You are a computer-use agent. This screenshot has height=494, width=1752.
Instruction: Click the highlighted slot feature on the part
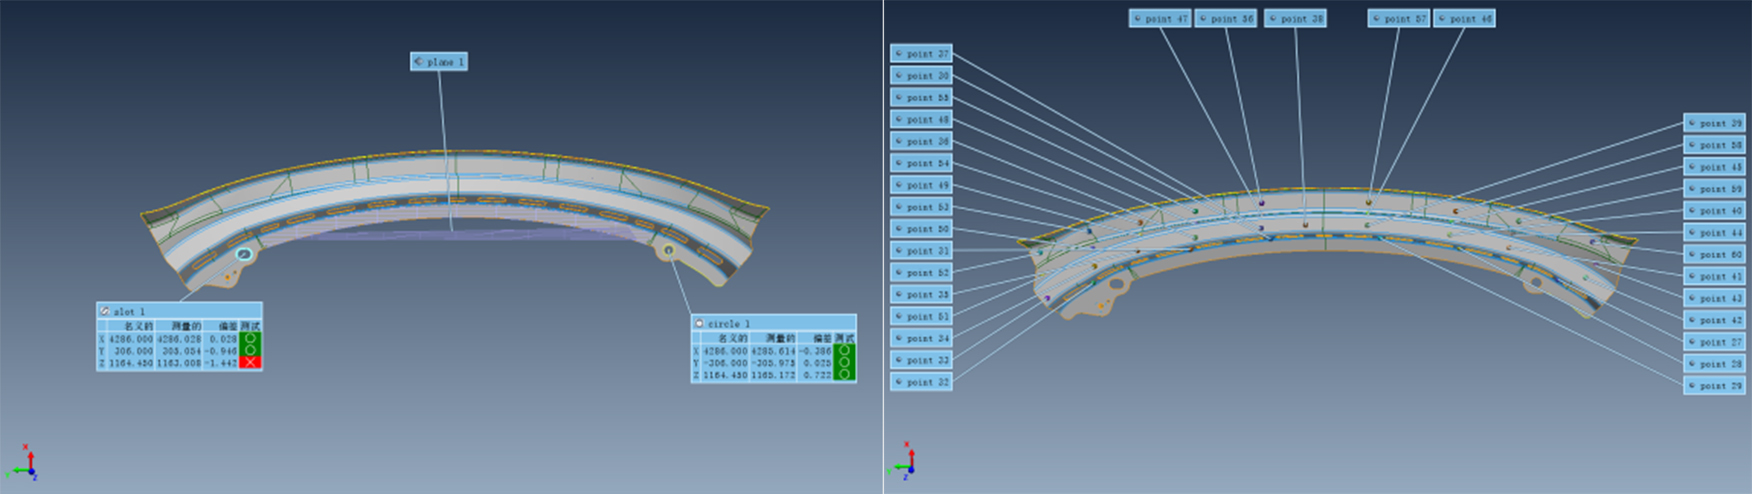[x=244, y=254]
